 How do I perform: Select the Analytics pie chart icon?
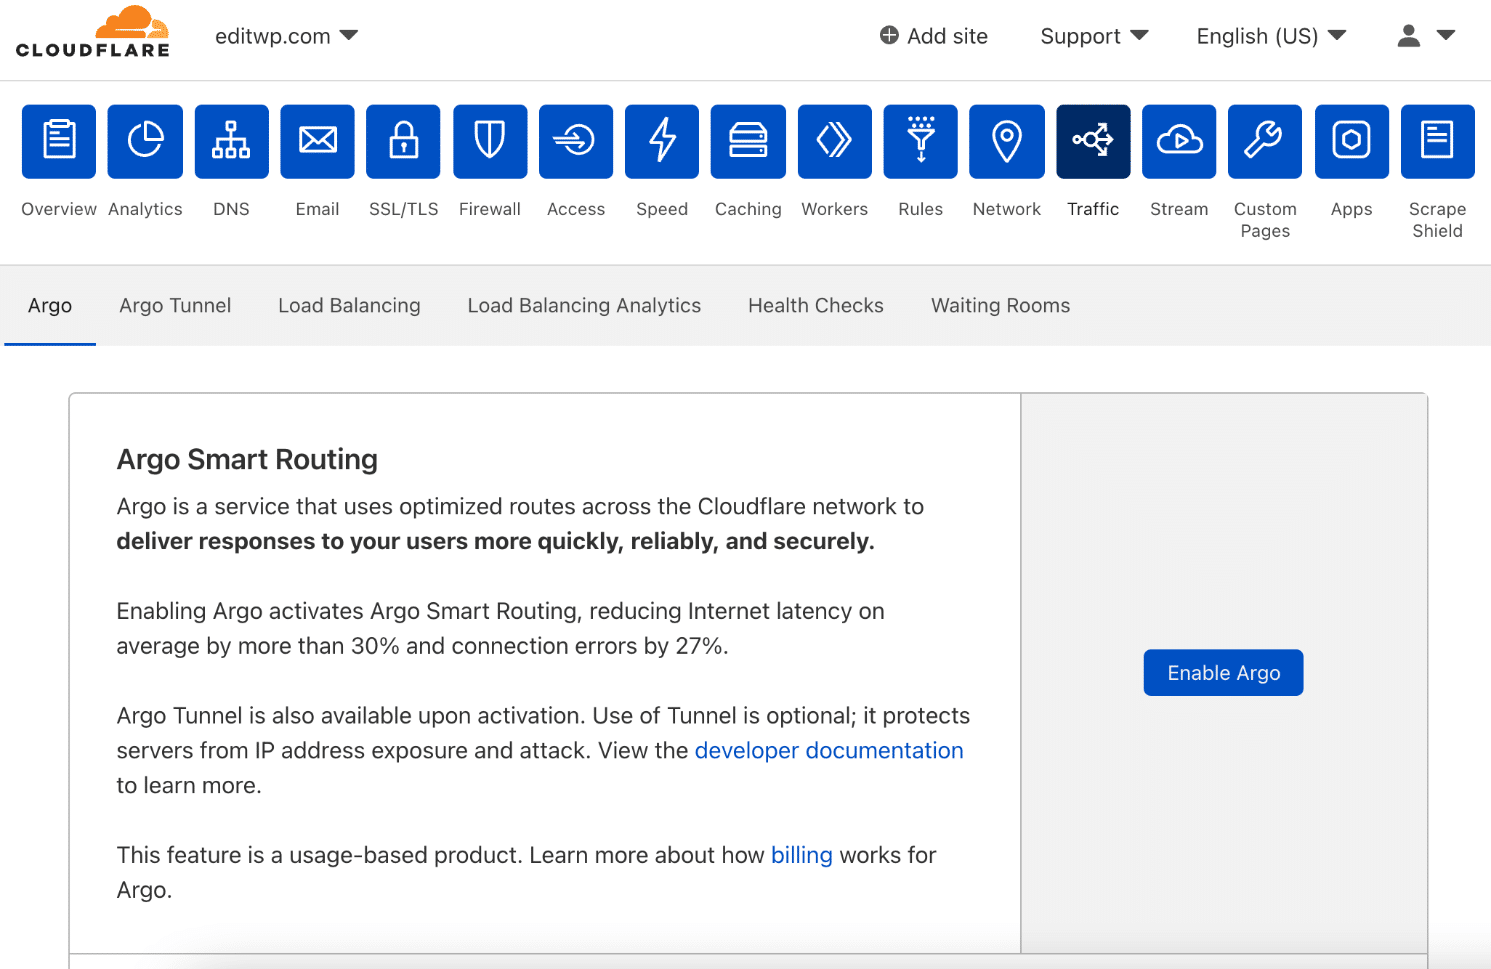click(x=144, y=141)
